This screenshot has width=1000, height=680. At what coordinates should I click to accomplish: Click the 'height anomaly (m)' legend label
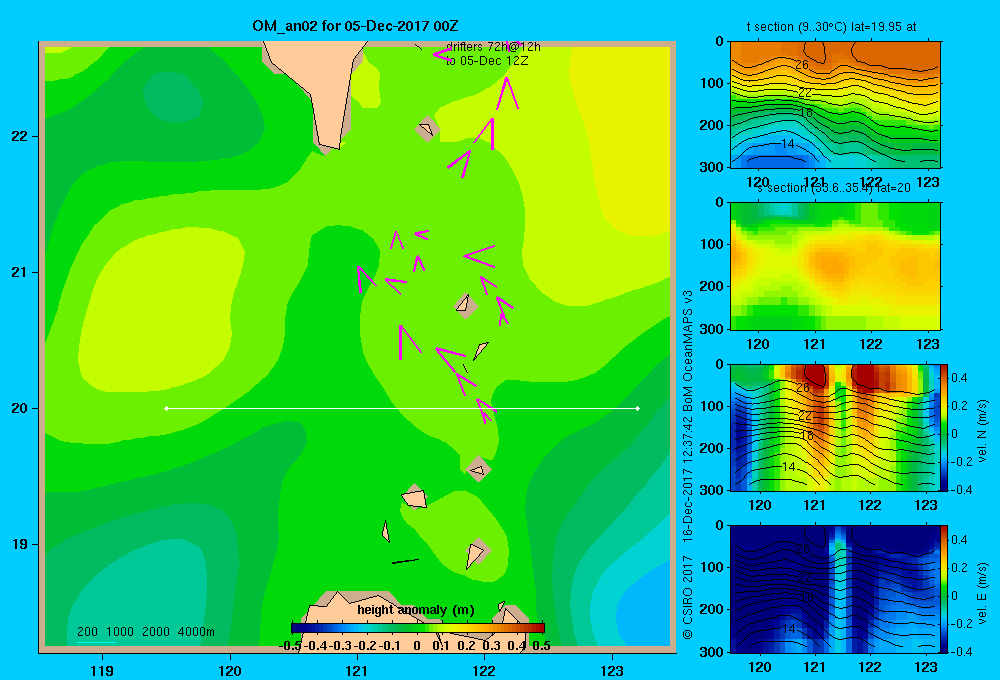click(416, 610)
